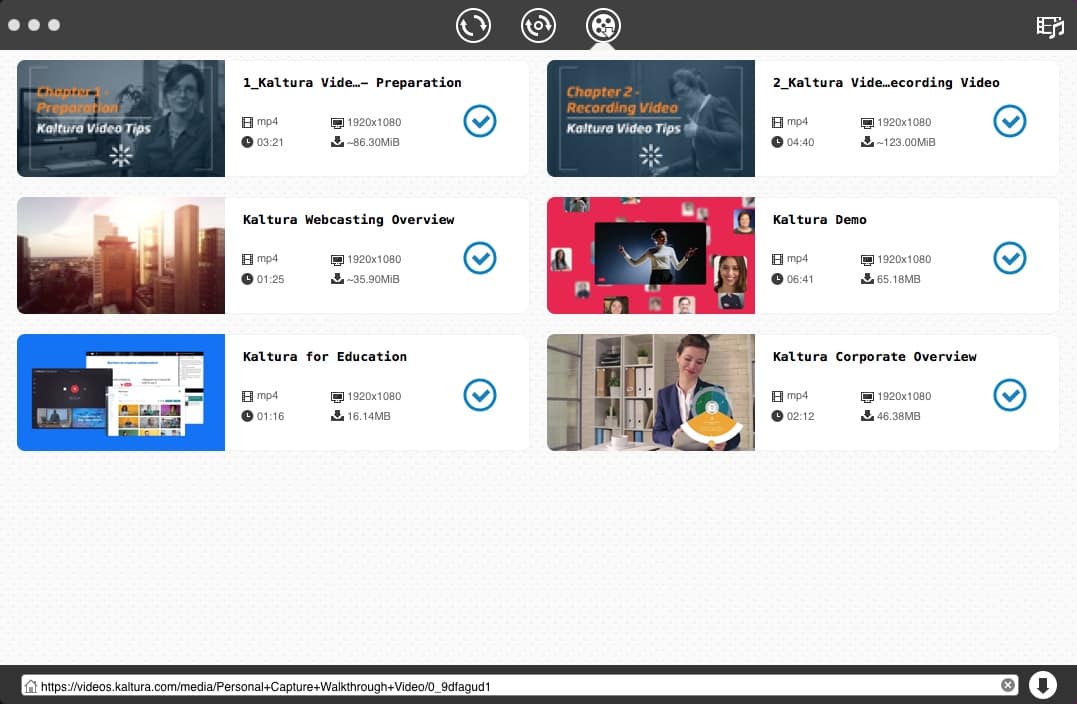Open Kaltura for Education blue thumbnail
The width and height of the screenshot is (1077, 704).
pyautogui.click(x=121, y=392)
